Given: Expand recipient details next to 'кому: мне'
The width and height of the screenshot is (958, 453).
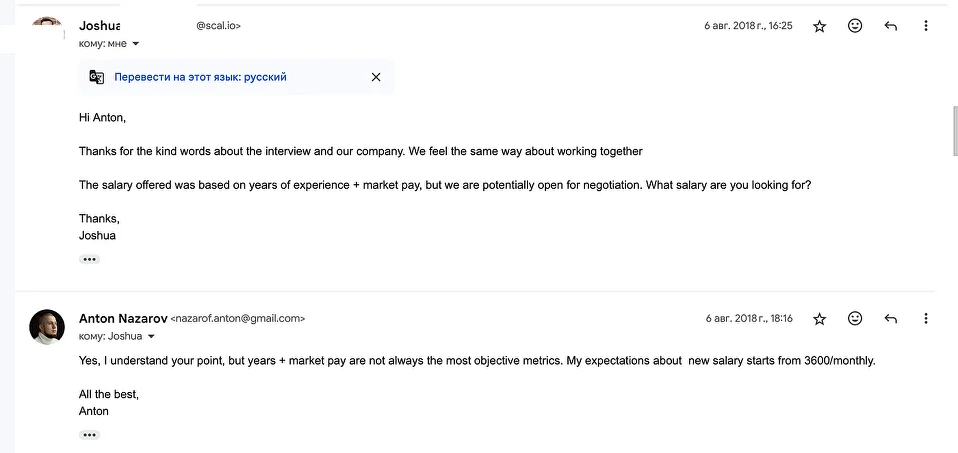Looking at the screenshot, I should (x=136, y=44).
